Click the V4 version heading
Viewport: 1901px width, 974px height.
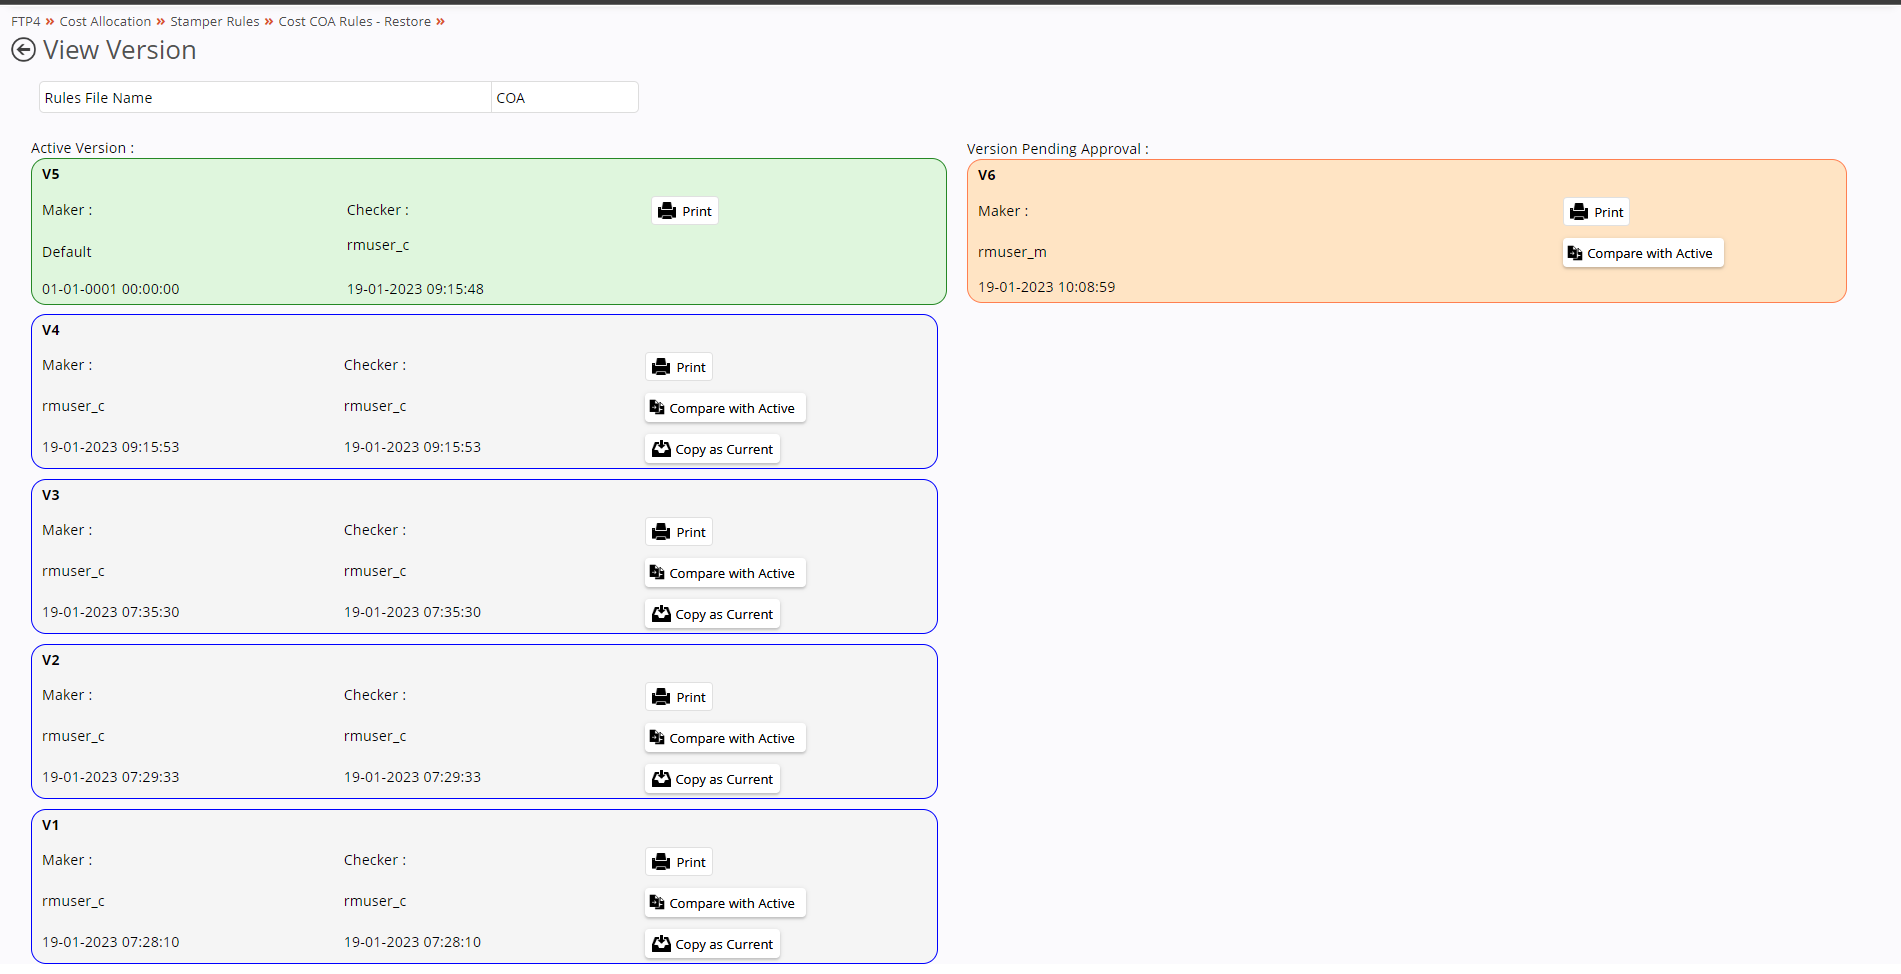51,330
